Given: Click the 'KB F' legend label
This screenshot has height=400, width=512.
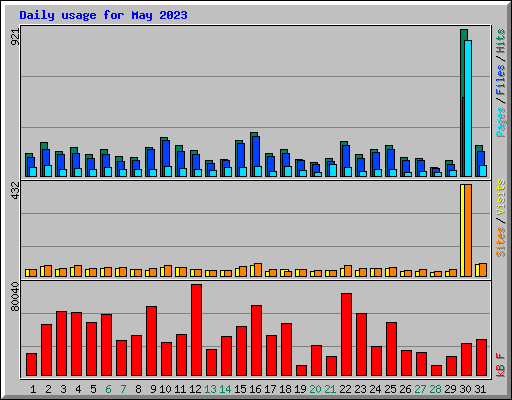Looking at the screenshot, I should tap(501, 365).
